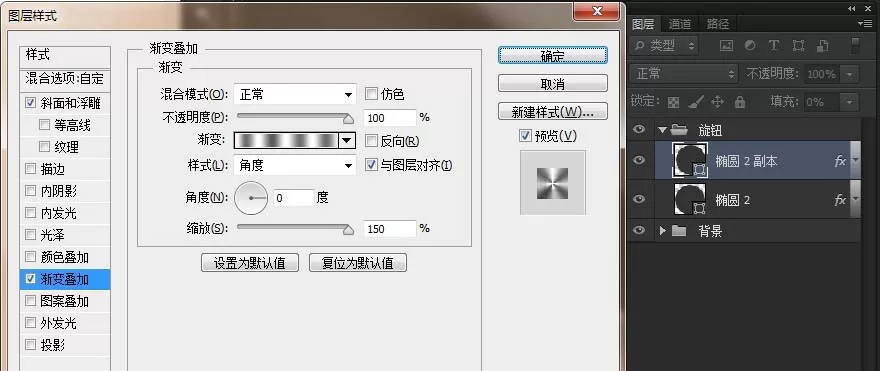Open the Layers panel flyout menu icon
The image size is (880, 371).
click(865, 24)
